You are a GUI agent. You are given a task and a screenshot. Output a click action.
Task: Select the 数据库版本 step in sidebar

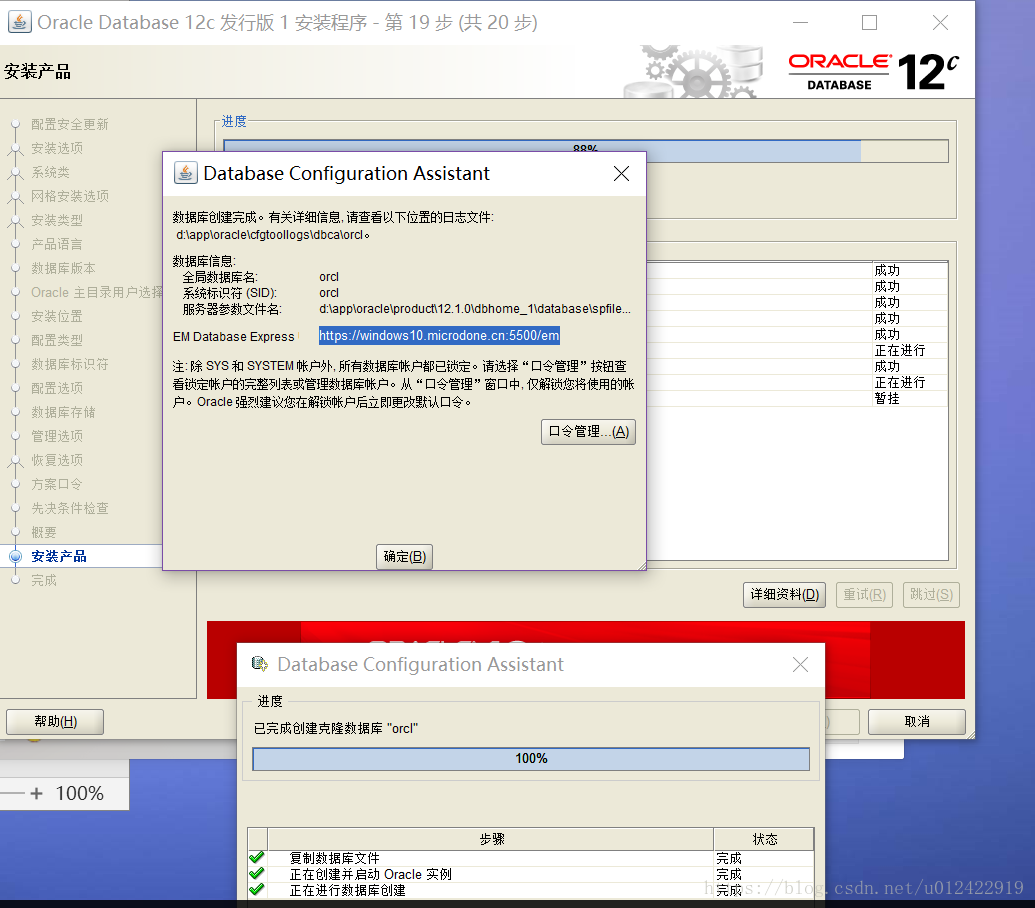[x=63, y=269]
